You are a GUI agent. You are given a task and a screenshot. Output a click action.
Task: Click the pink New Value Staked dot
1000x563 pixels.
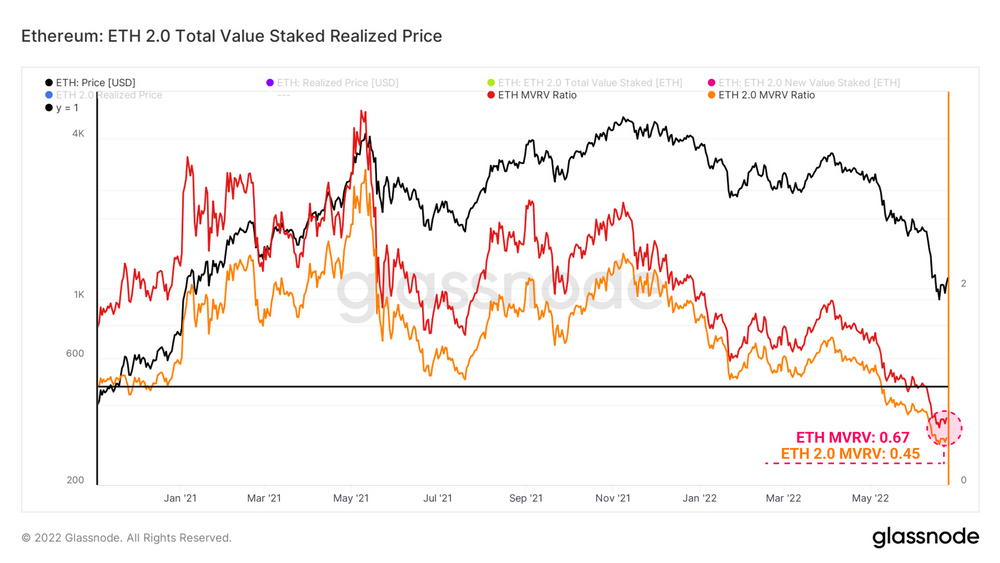(711, 83)
